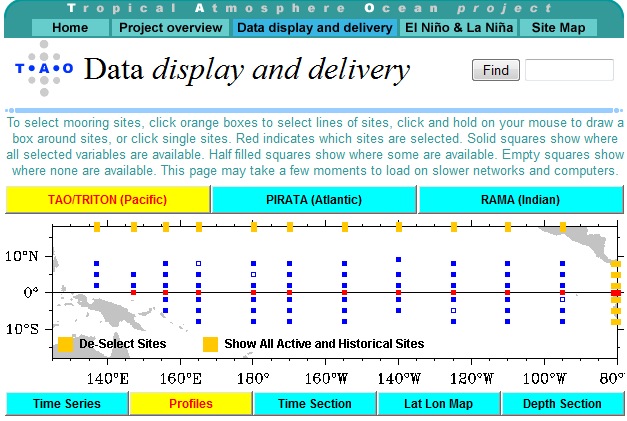This screenshot has width=627, height=421.
Task: Click the orange line-select box at 147°E
Action: coord(134,227)
